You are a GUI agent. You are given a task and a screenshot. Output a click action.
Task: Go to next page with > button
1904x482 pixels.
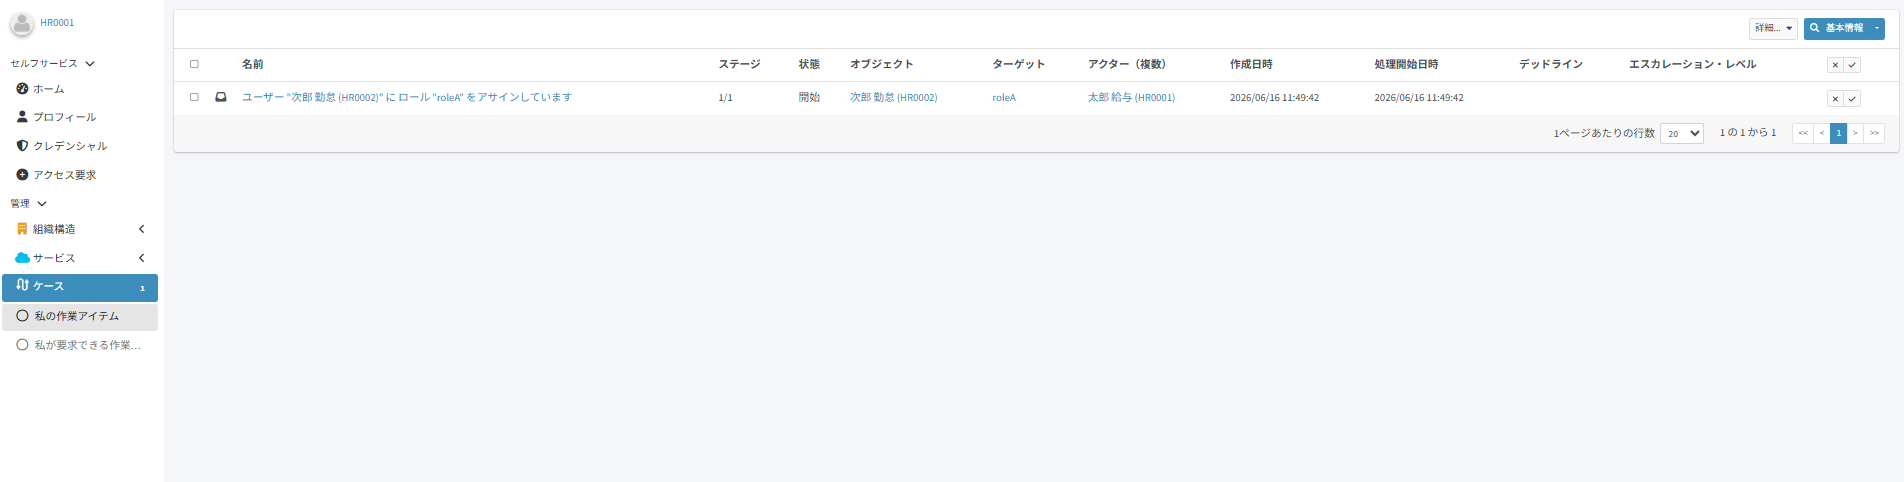click(1855, 133)
